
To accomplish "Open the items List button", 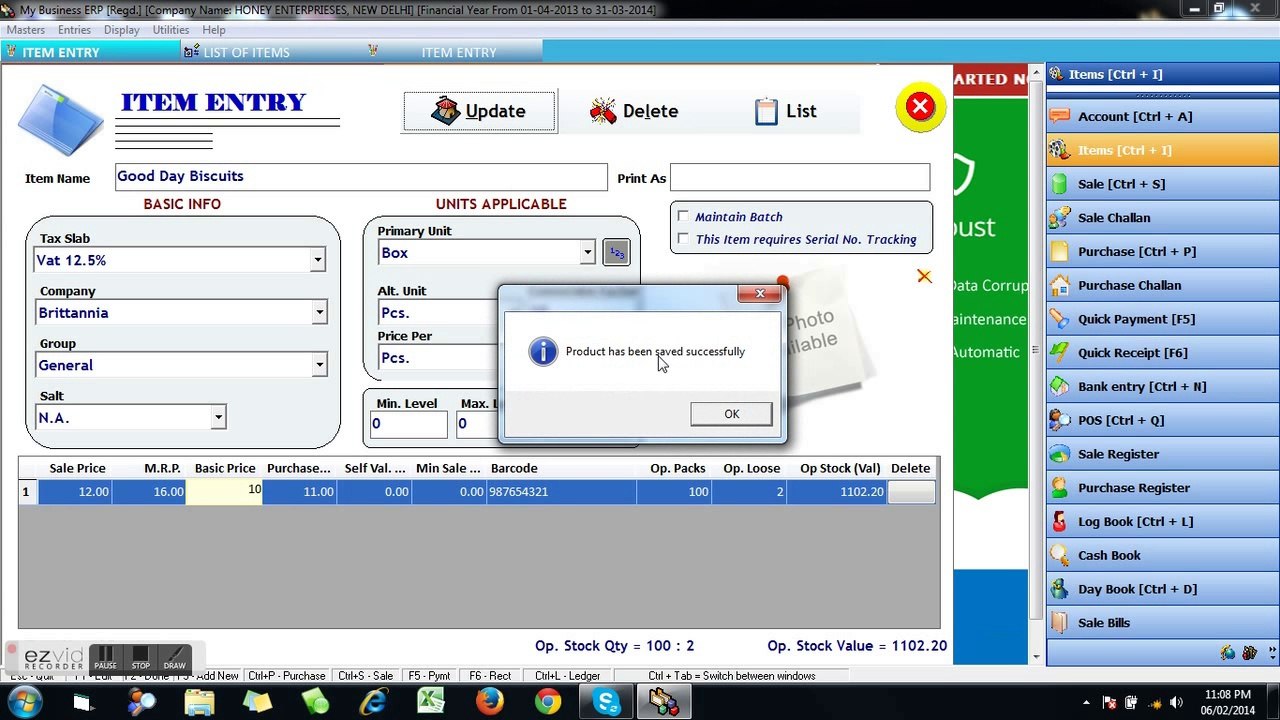I will [x=785, y=111].
